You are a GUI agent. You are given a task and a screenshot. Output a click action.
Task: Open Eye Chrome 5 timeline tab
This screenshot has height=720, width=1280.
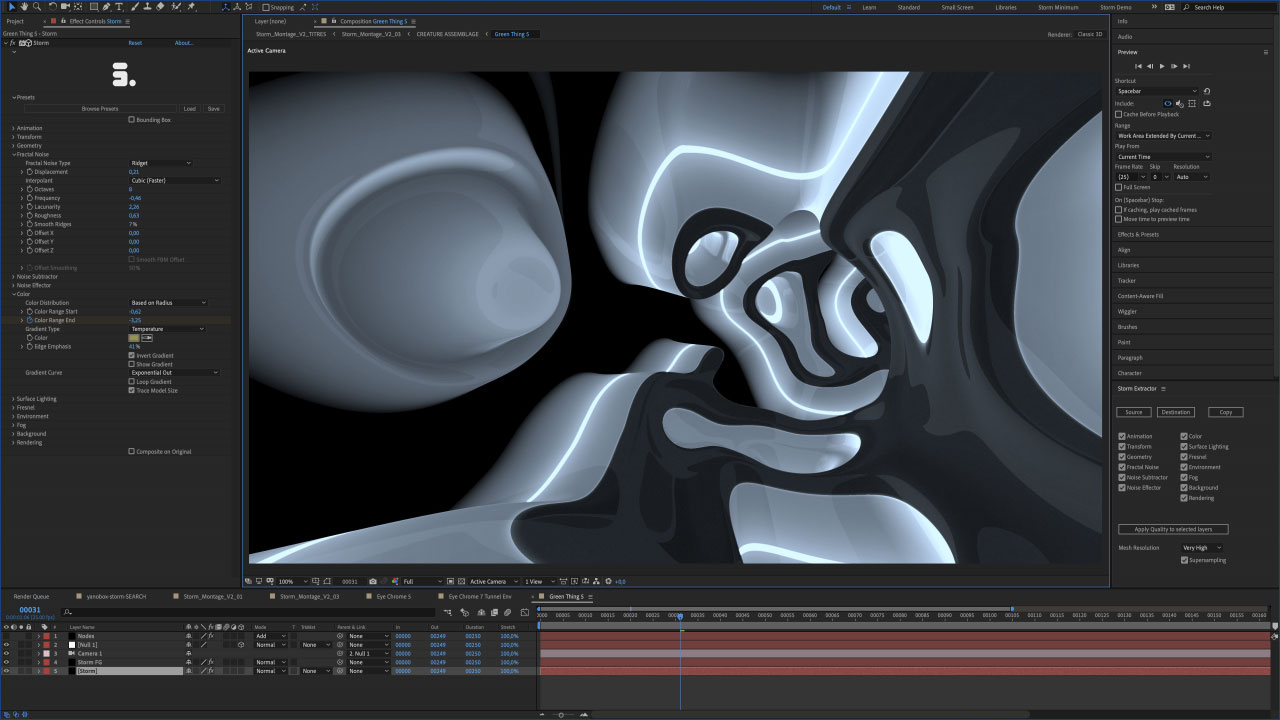click(x=393, y=596)
